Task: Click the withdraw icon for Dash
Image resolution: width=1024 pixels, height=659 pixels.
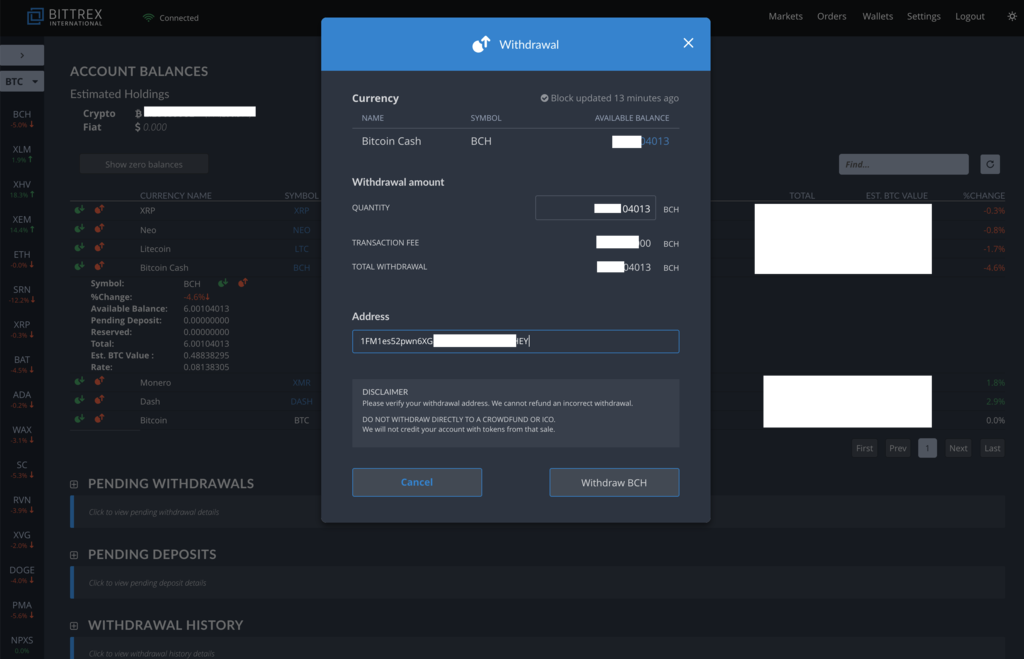Action: tap(99, 400)
